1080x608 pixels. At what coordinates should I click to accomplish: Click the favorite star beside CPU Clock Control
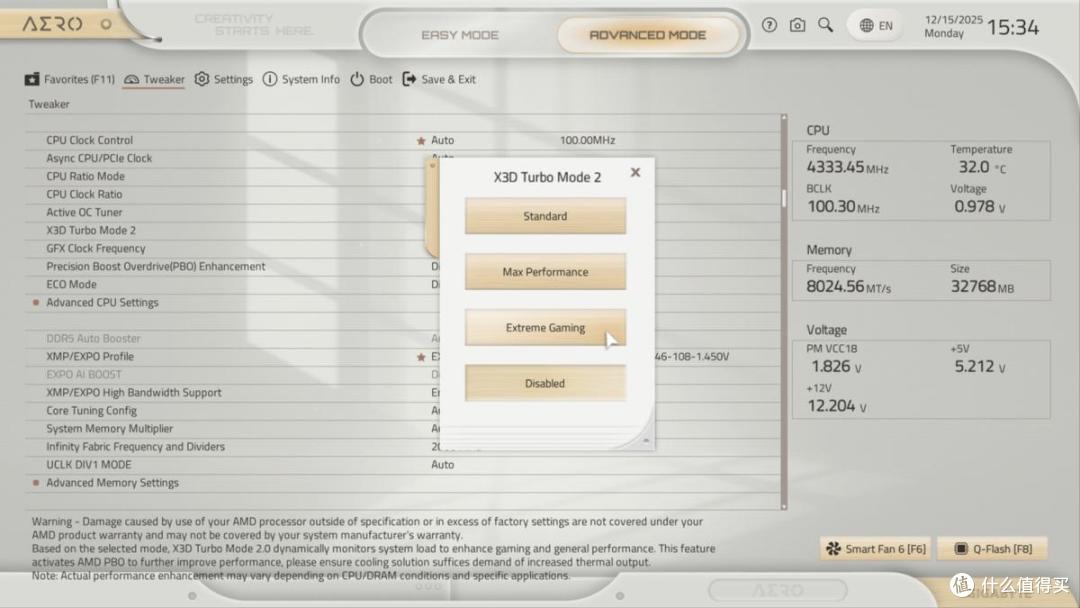[x=421, y=141]
